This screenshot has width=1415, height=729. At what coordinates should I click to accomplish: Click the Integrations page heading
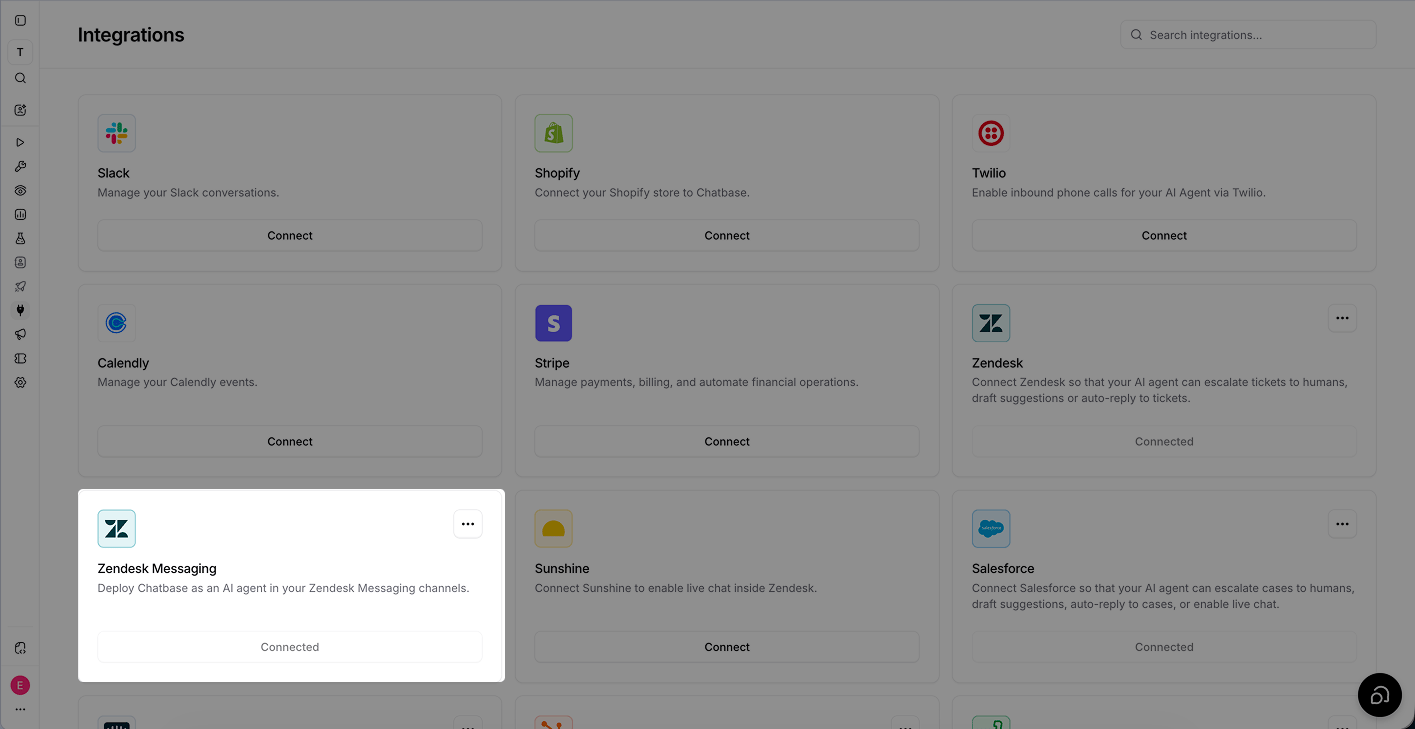[x=131, y=35]
